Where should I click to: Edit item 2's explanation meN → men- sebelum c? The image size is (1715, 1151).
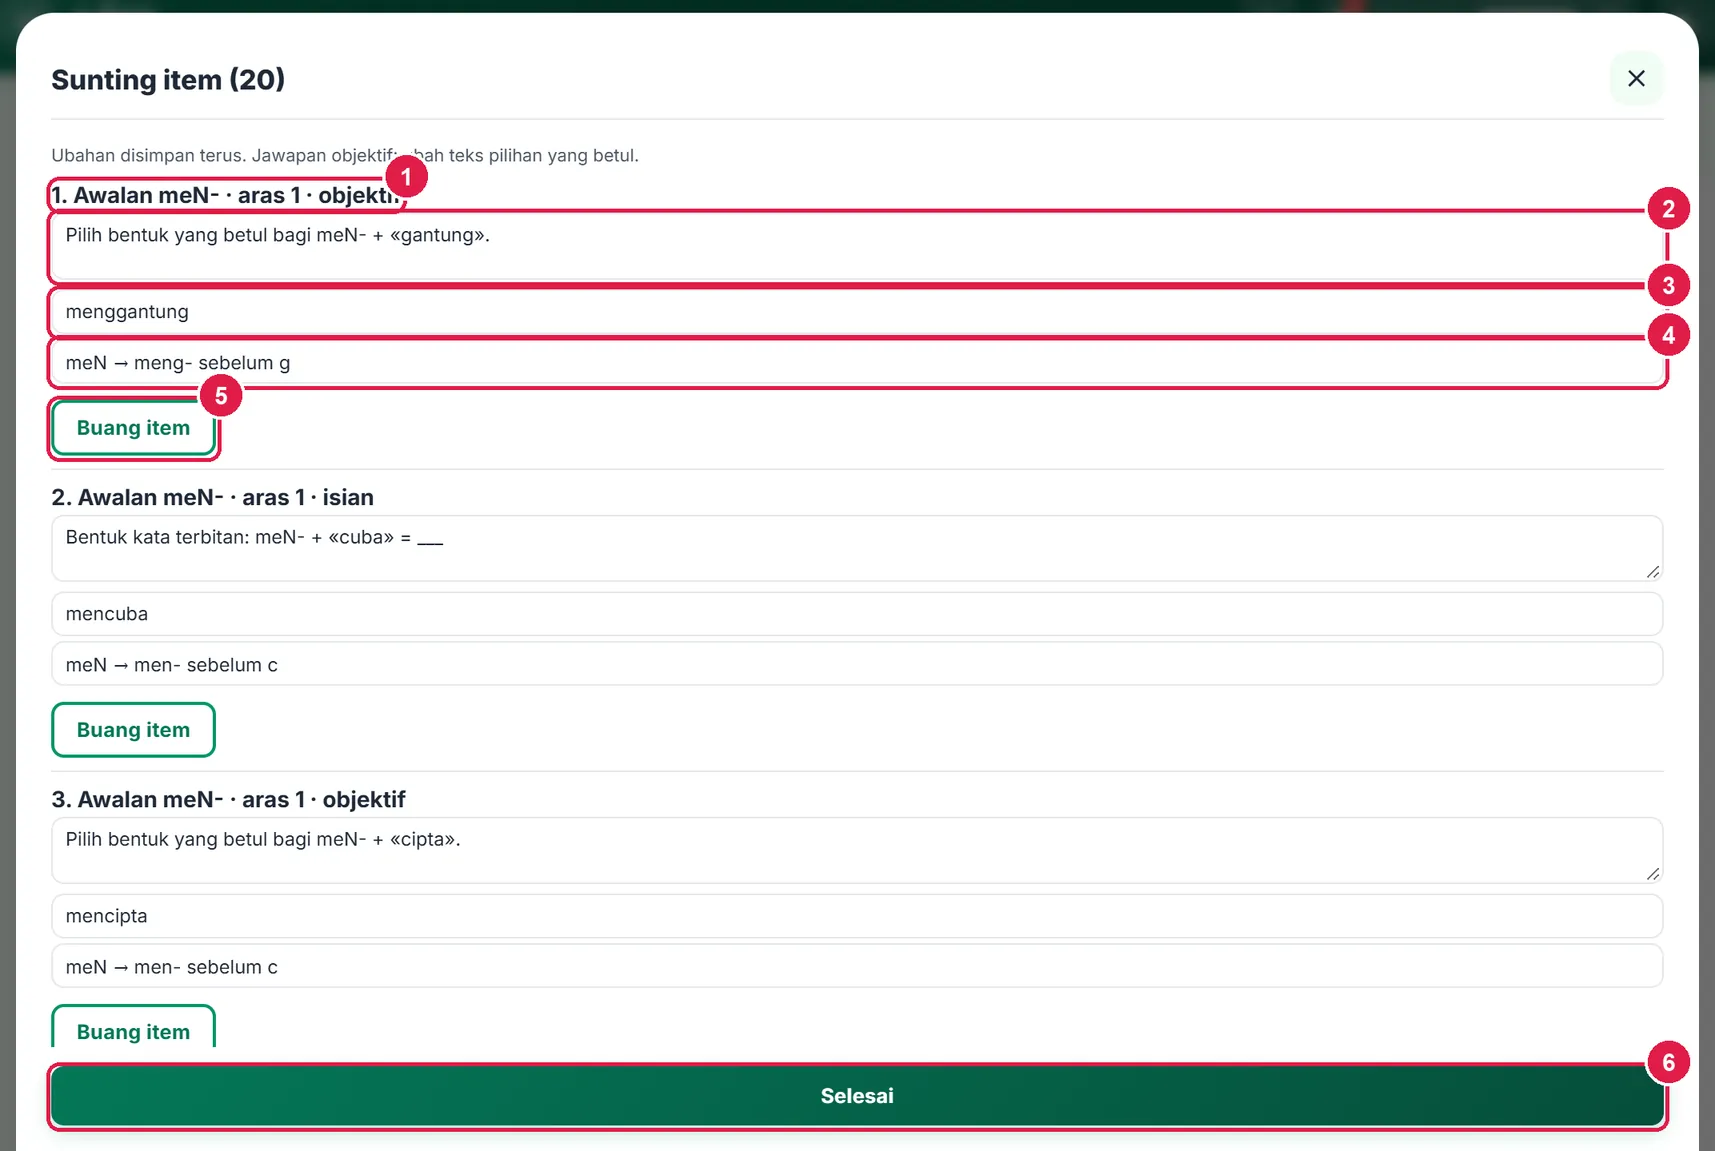[x=857, y=665]
